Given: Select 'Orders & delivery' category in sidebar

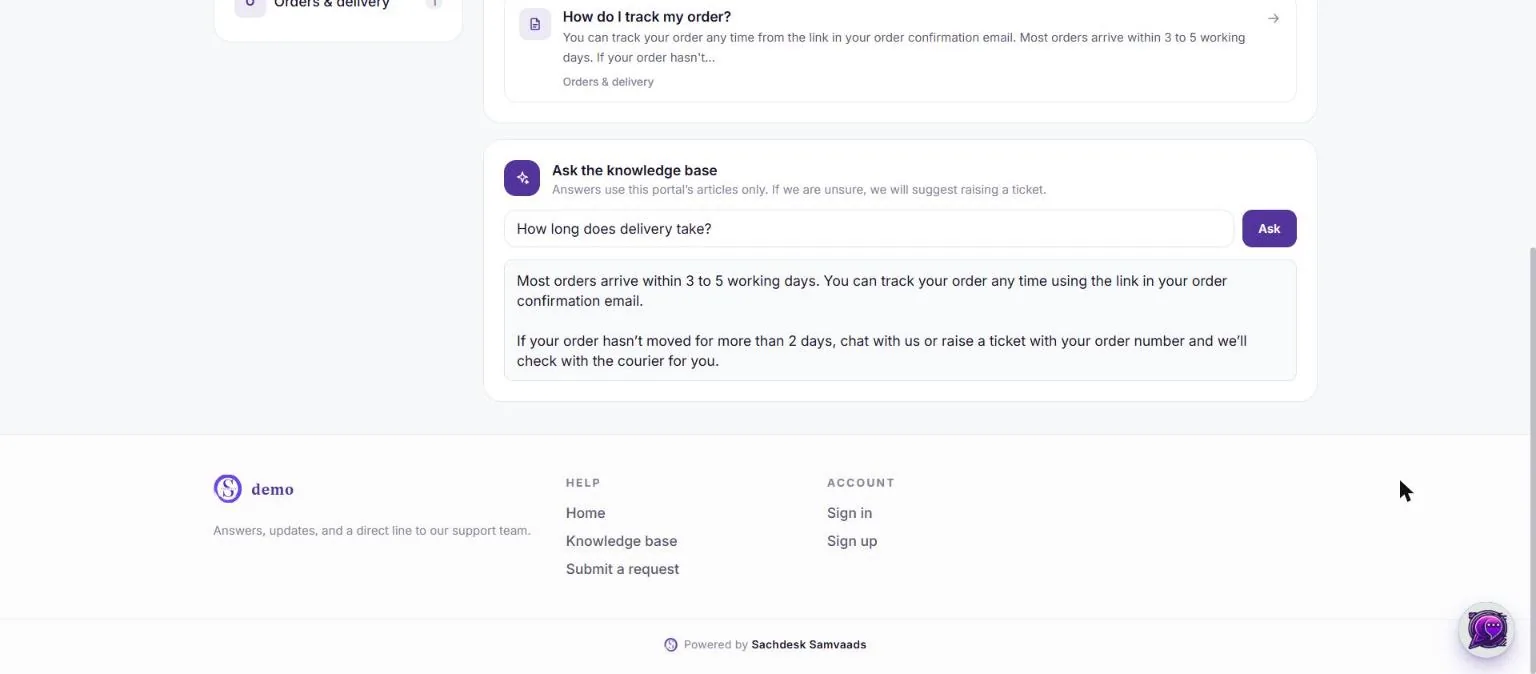Looking at the screenshot, I should (338, 8).
